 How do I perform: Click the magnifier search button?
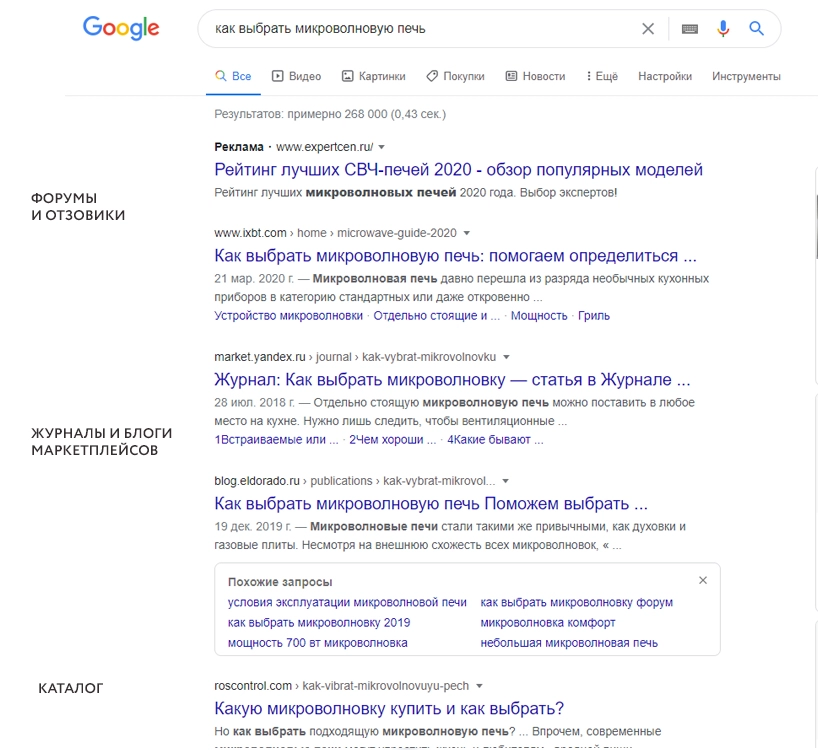756,28
